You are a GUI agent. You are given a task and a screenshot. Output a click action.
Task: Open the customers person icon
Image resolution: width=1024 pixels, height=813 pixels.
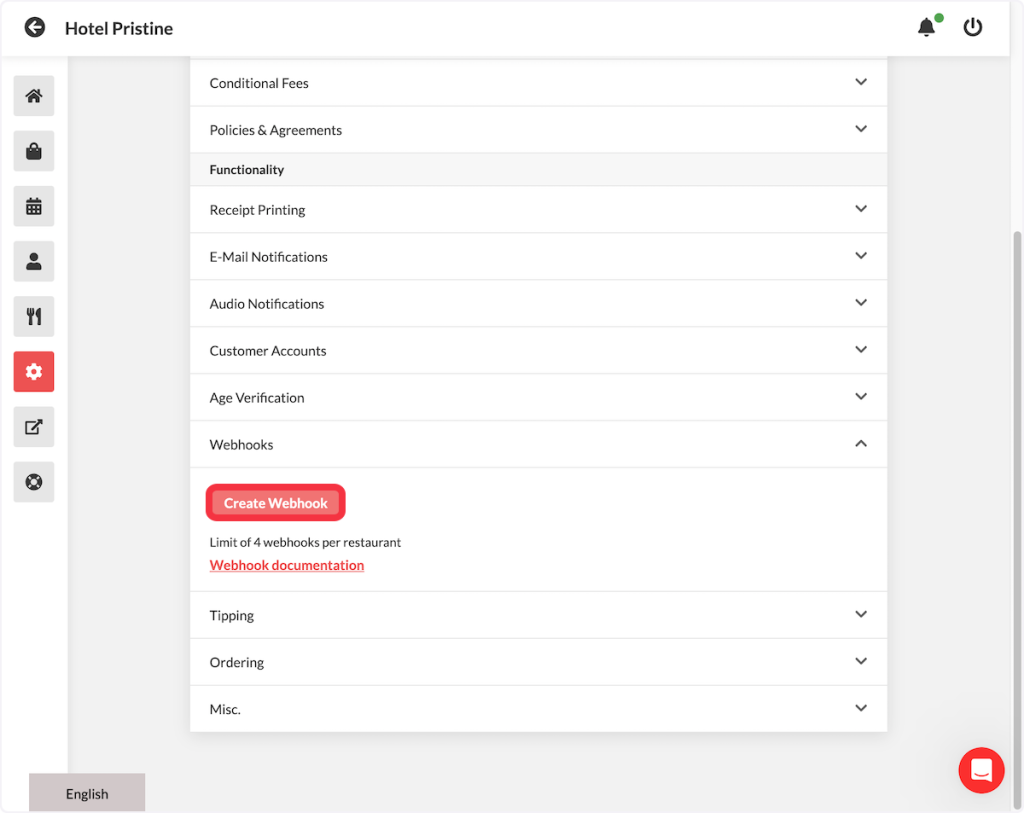click(34, 261)
